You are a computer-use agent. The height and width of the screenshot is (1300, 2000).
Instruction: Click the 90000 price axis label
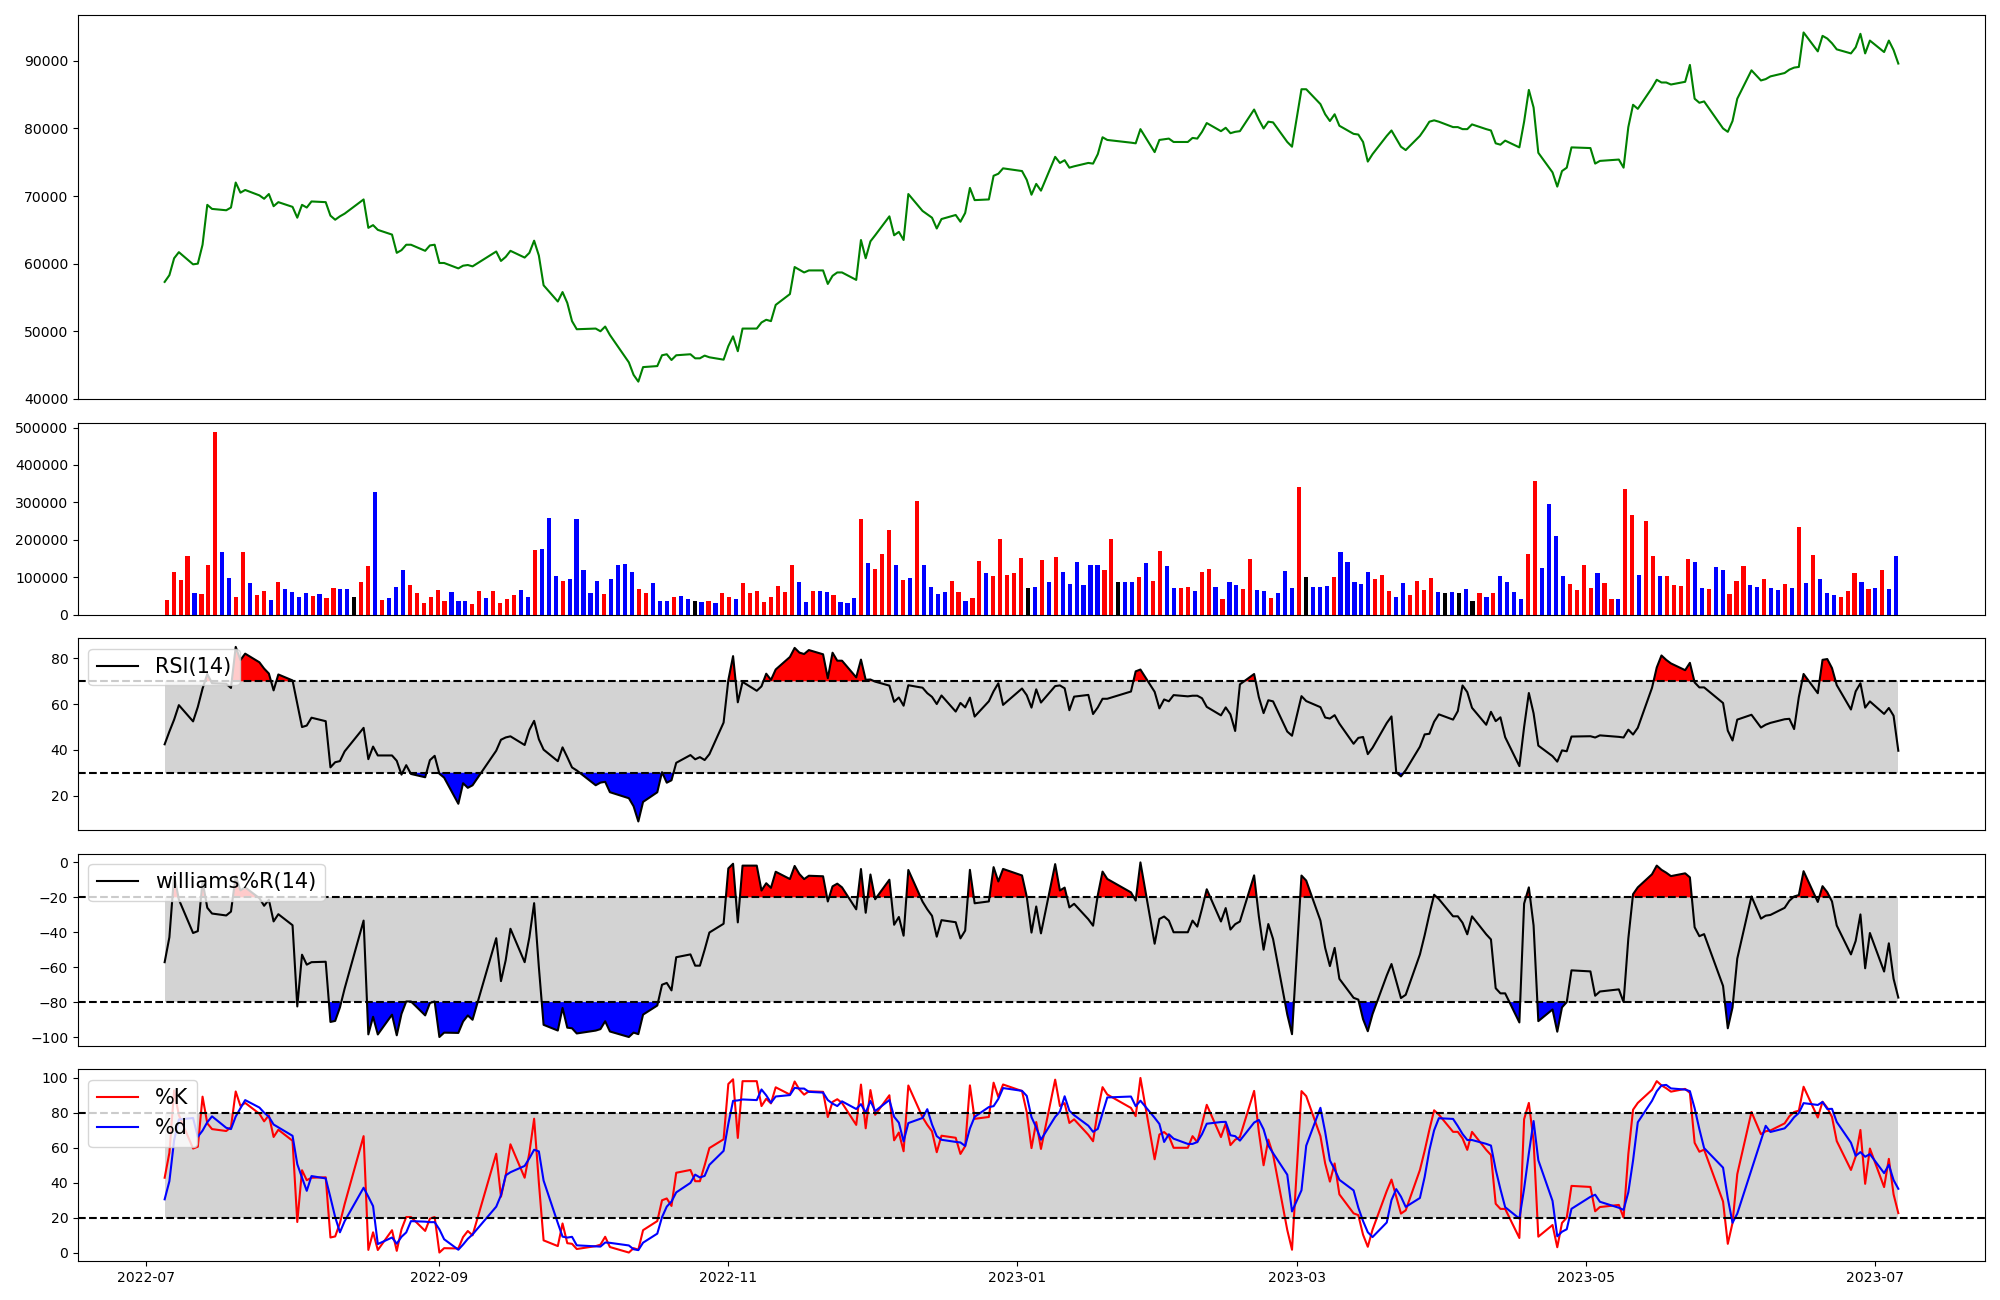[47, 61]
